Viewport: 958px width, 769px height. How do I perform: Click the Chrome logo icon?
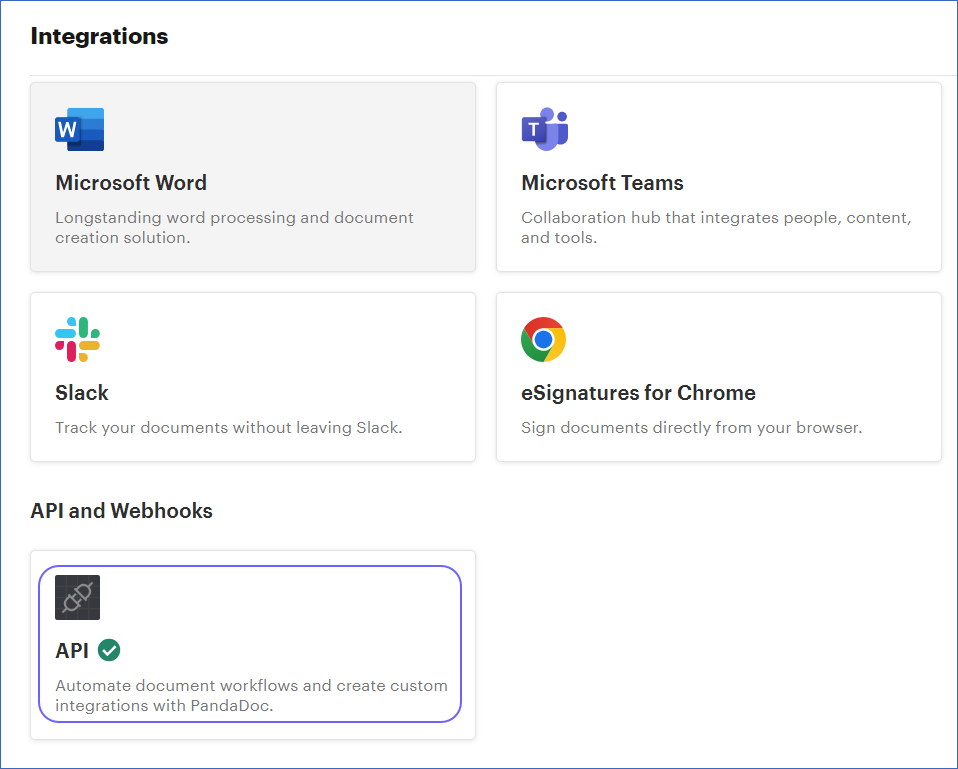pyautogui.click(x=543, y=339)
